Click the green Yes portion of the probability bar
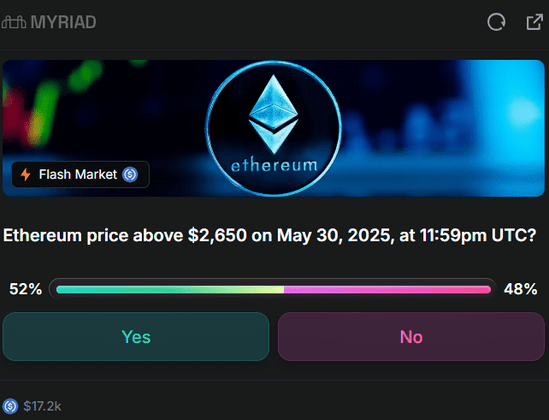 click(x=170, y=289)
